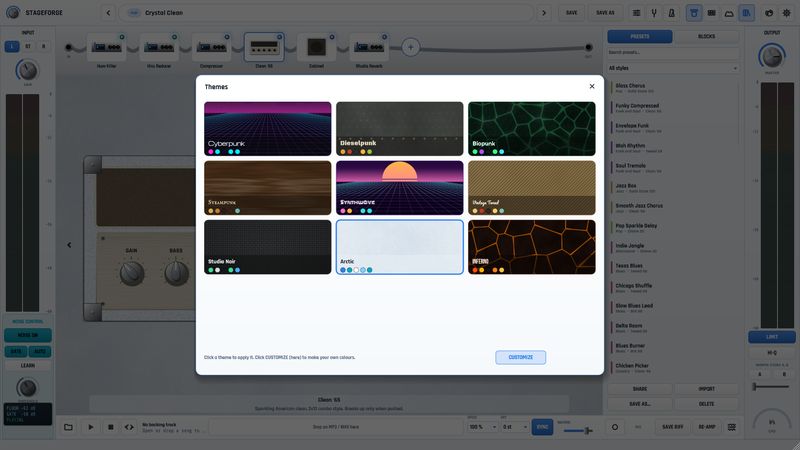This screenshot has width=800, height=450.
Task: Stop the backing track
Action: [110, 427]
